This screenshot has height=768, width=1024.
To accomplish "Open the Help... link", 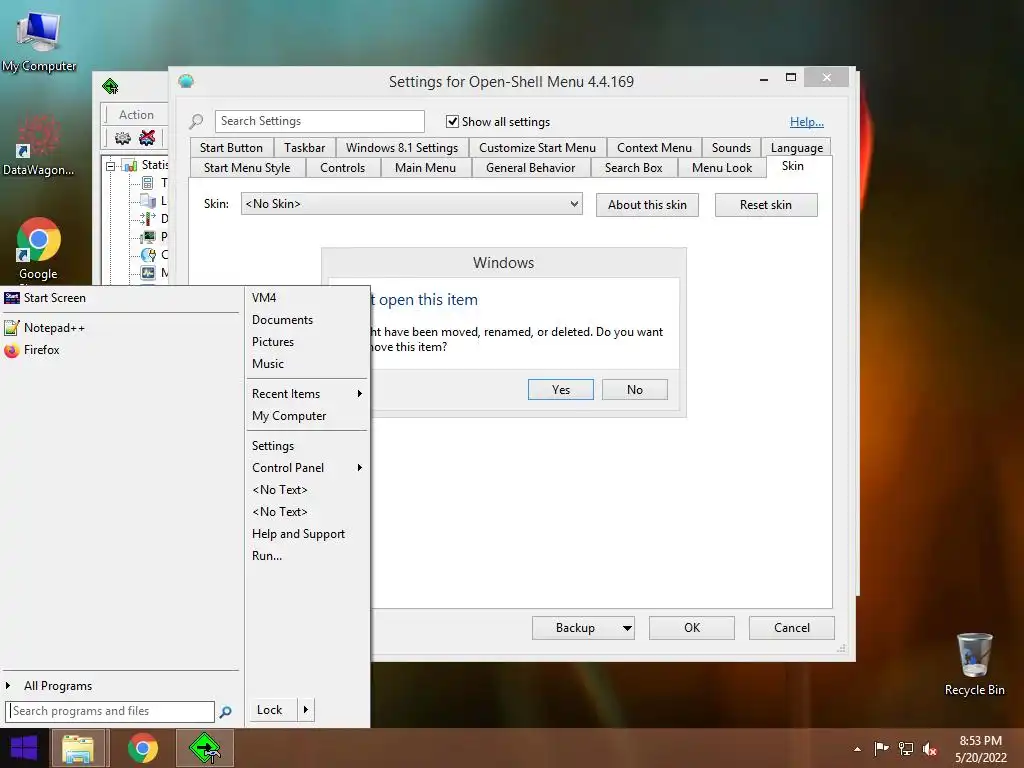I will pyautogui.click(x=807, y=121).
